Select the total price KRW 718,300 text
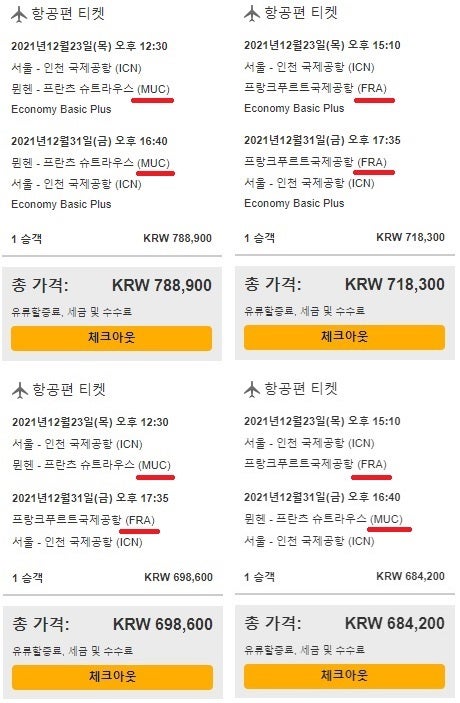 (395, 284)
